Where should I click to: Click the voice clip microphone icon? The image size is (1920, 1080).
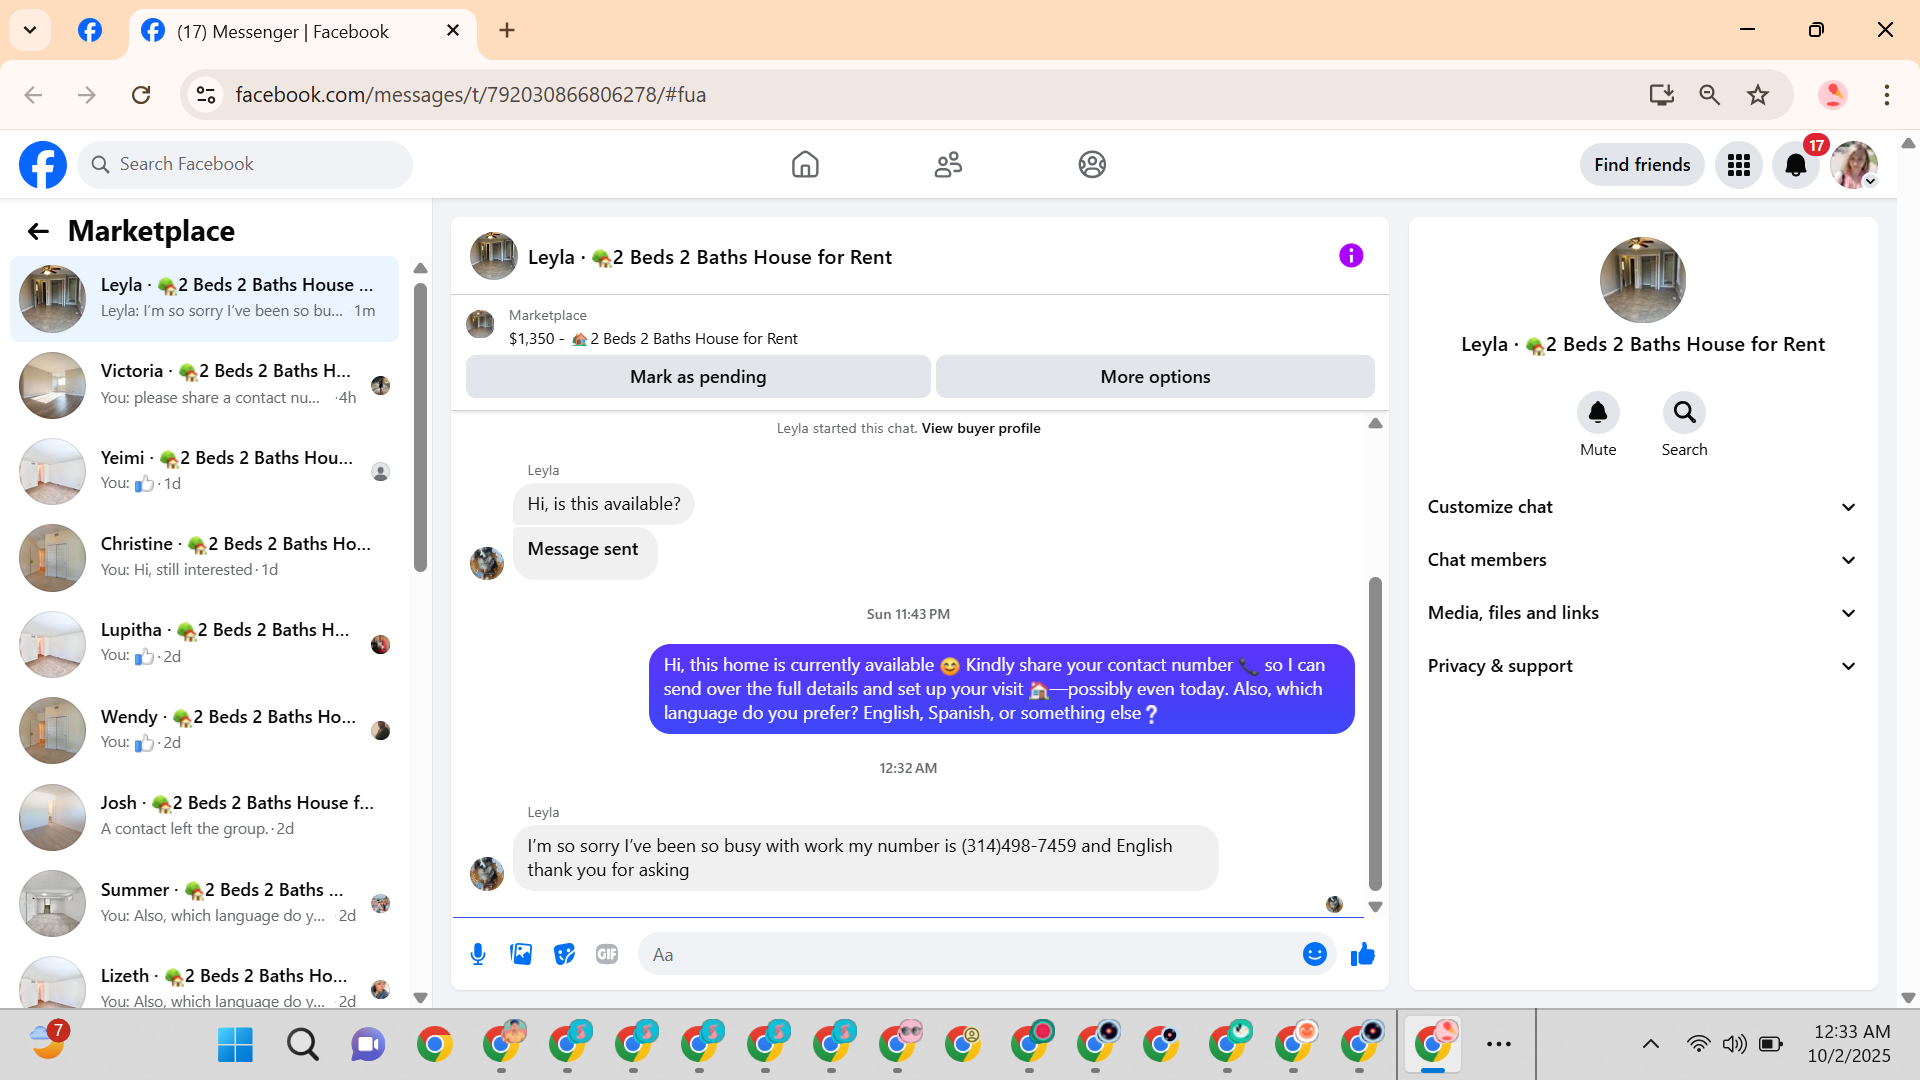click(x=478, y=954)
